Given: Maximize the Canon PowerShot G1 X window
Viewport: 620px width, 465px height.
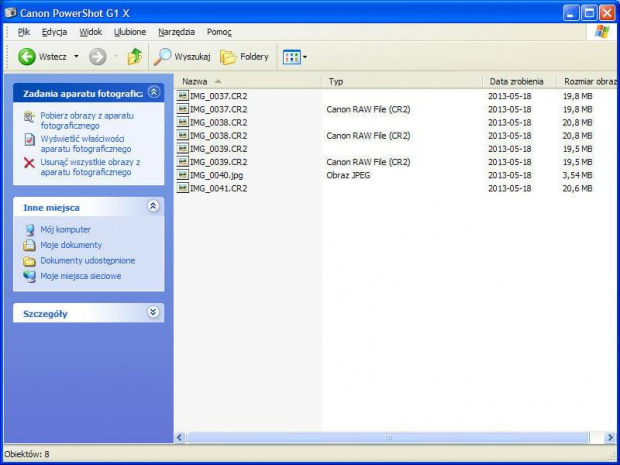Looking at the screenshot, I should click(x=589, y=13).
